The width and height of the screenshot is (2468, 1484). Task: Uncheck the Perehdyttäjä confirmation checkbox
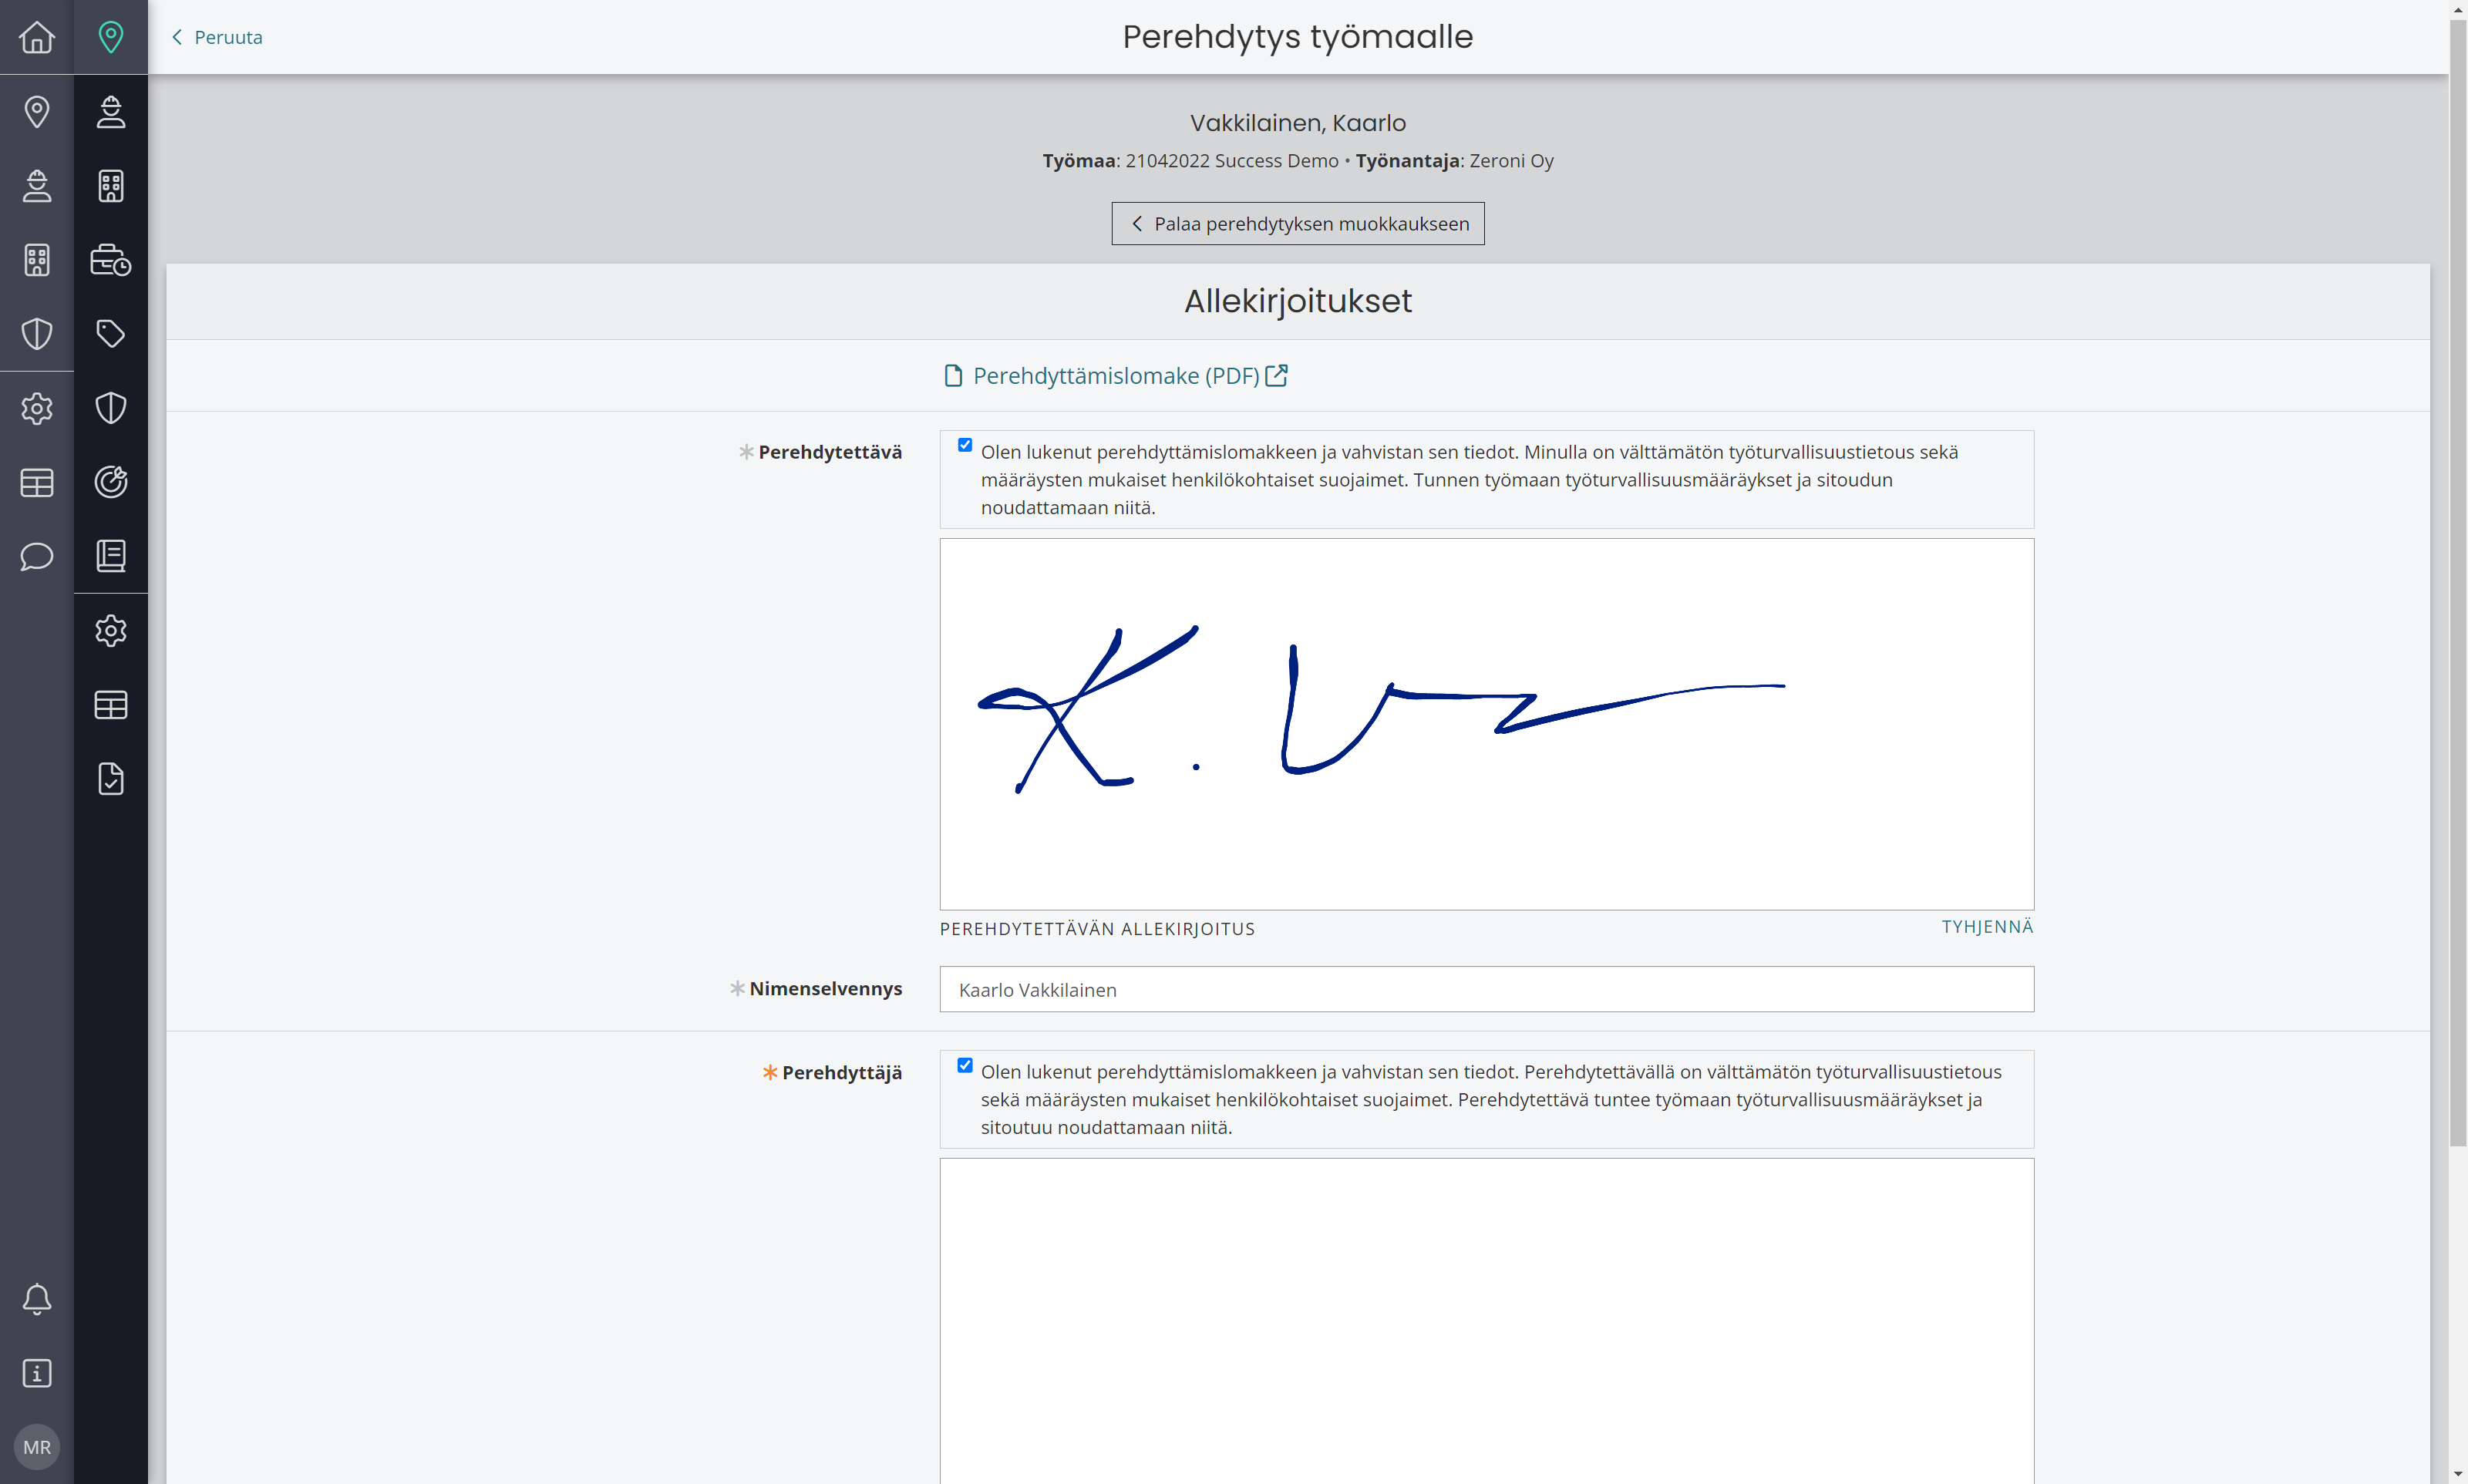(x=965, y=1065)
